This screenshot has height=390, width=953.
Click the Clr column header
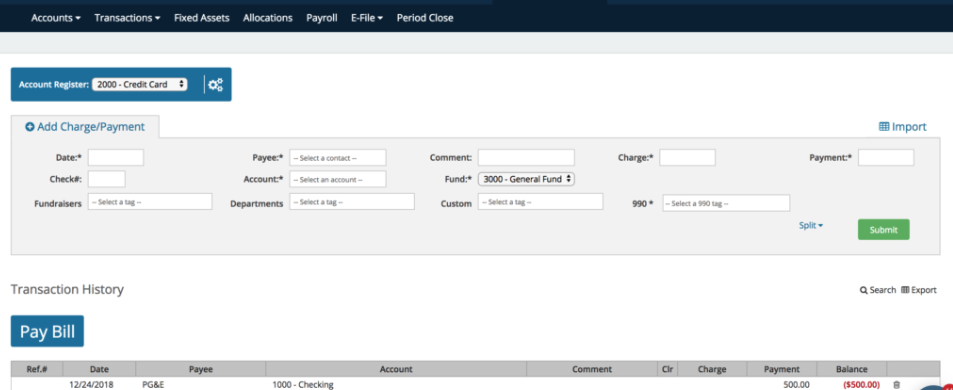667,369
